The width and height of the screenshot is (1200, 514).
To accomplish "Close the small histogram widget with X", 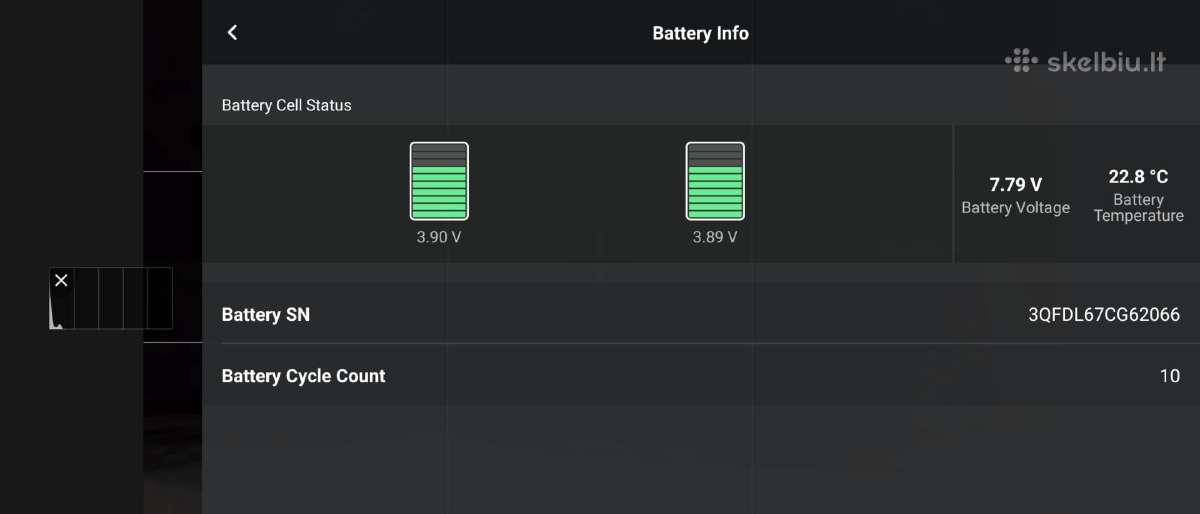I will point(61,280).
